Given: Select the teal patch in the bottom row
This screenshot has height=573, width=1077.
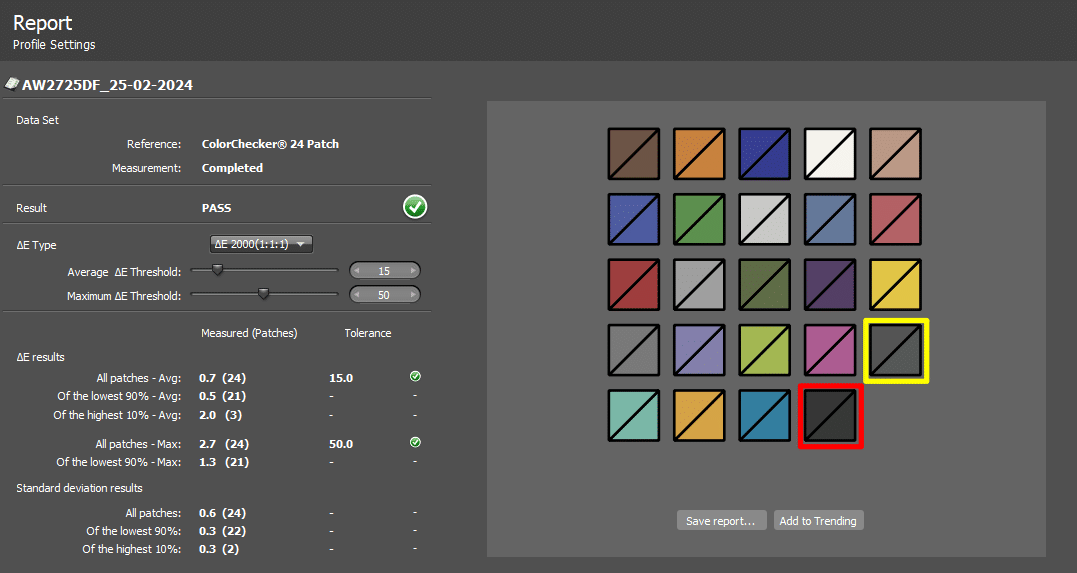Looking at the screenshot, I should pyautogui.click(x=634, y=416).
